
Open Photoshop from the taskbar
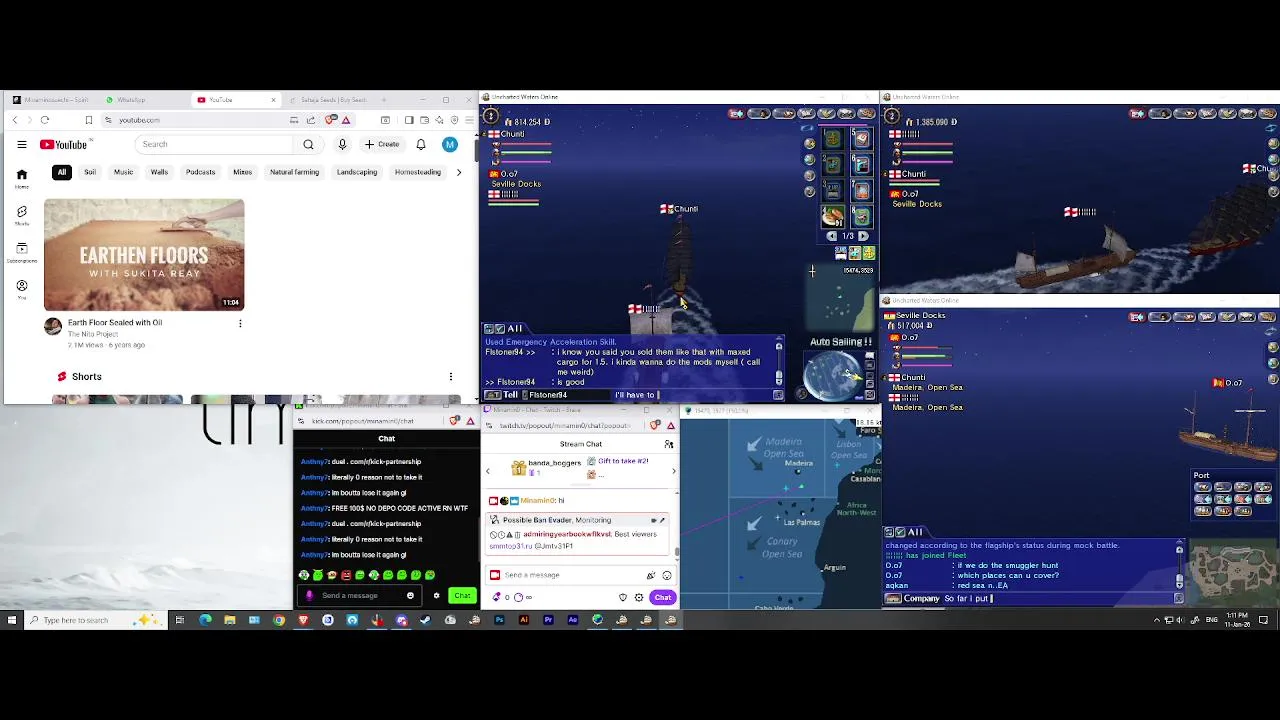(x=499, y=620)
